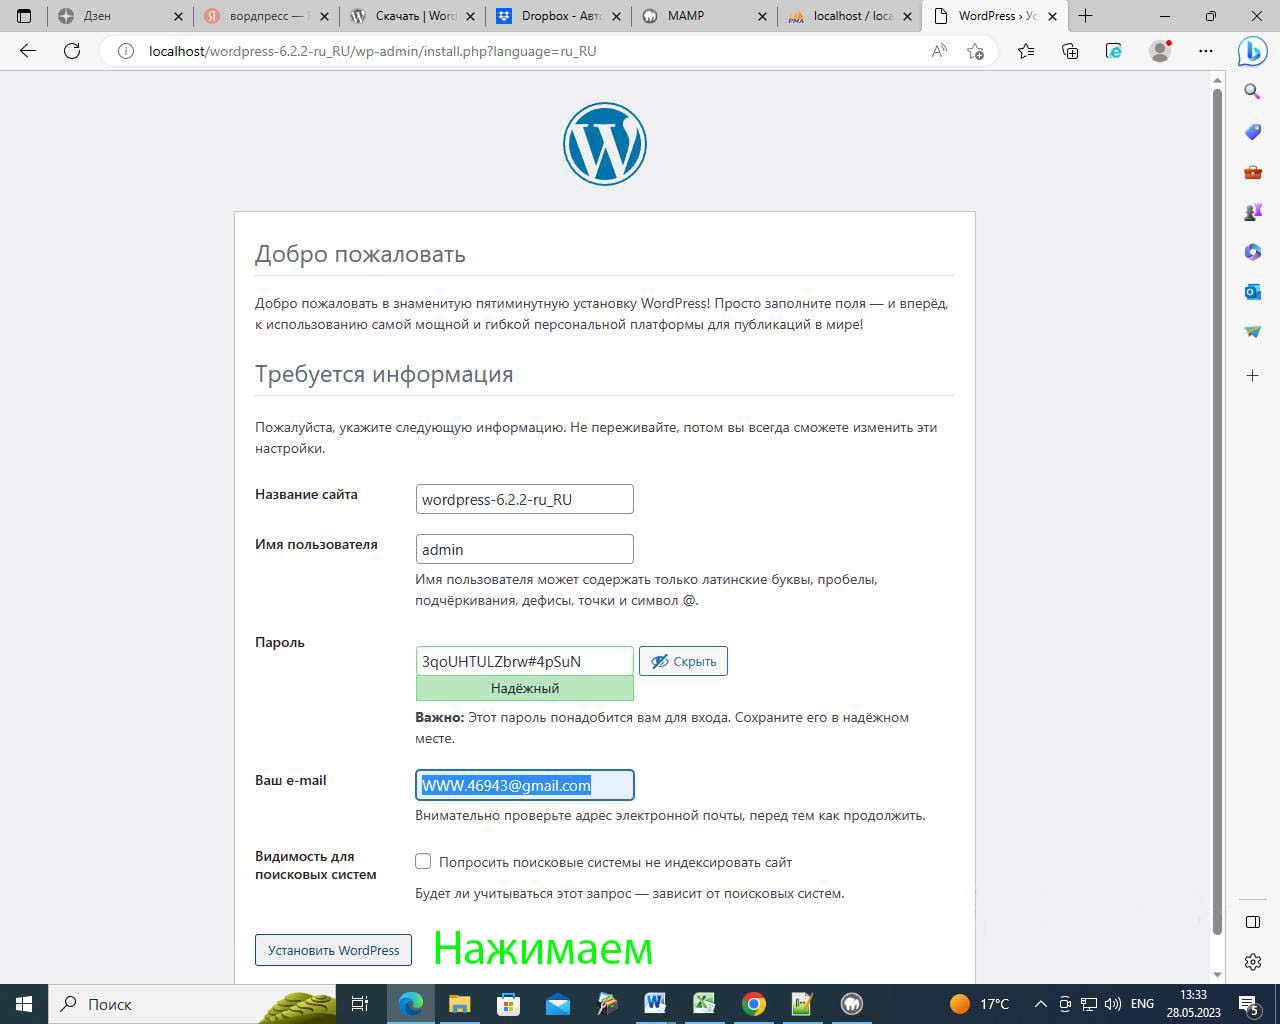Click the site name input field
The height and width of the screenshot is (1024, 1280).
tap(524, 499)
